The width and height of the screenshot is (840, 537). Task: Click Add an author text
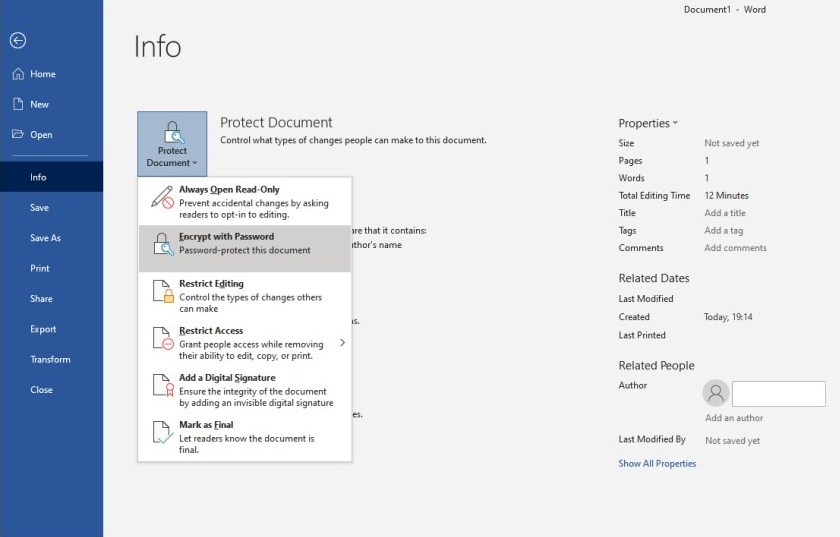point(734,417)
